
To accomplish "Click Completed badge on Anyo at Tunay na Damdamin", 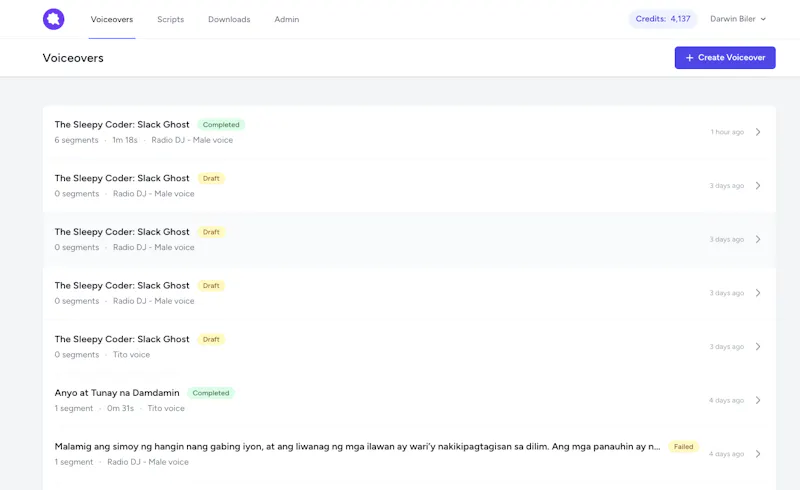I will point(211,393).
